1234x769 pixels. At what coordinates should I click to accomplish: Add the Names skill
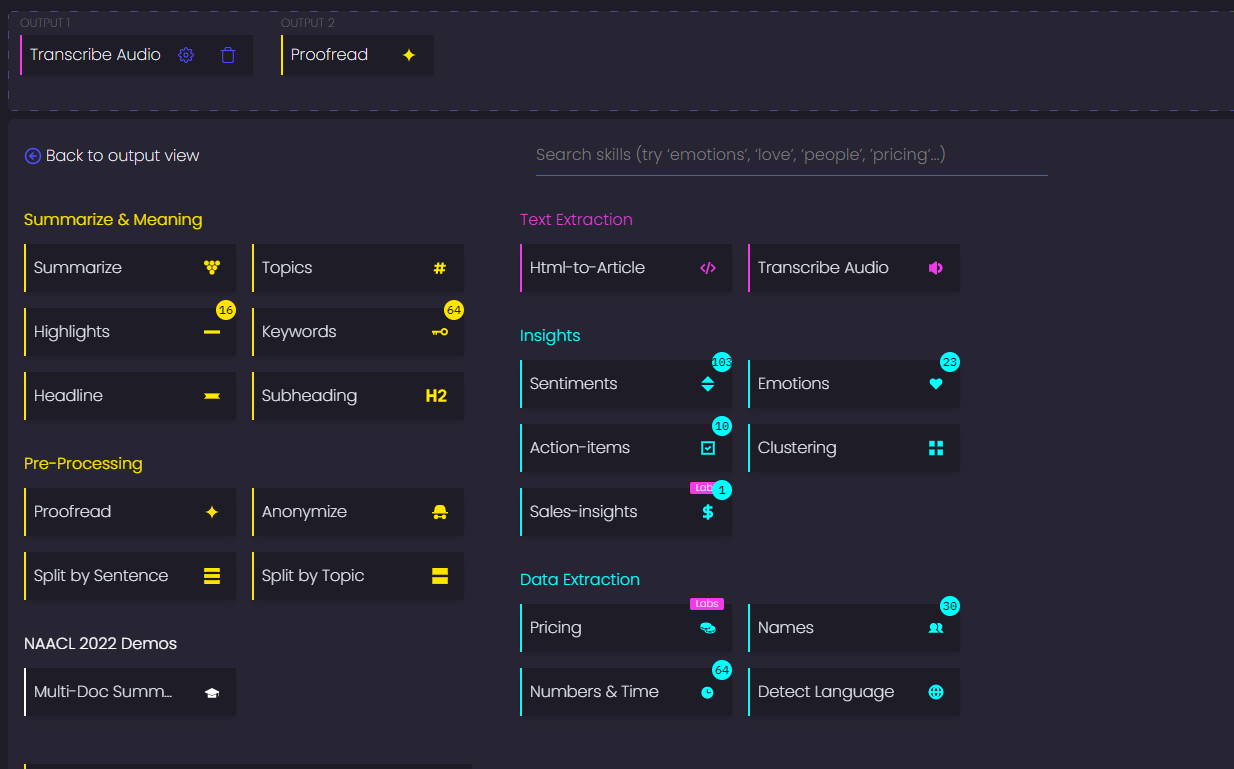[854, 628]
